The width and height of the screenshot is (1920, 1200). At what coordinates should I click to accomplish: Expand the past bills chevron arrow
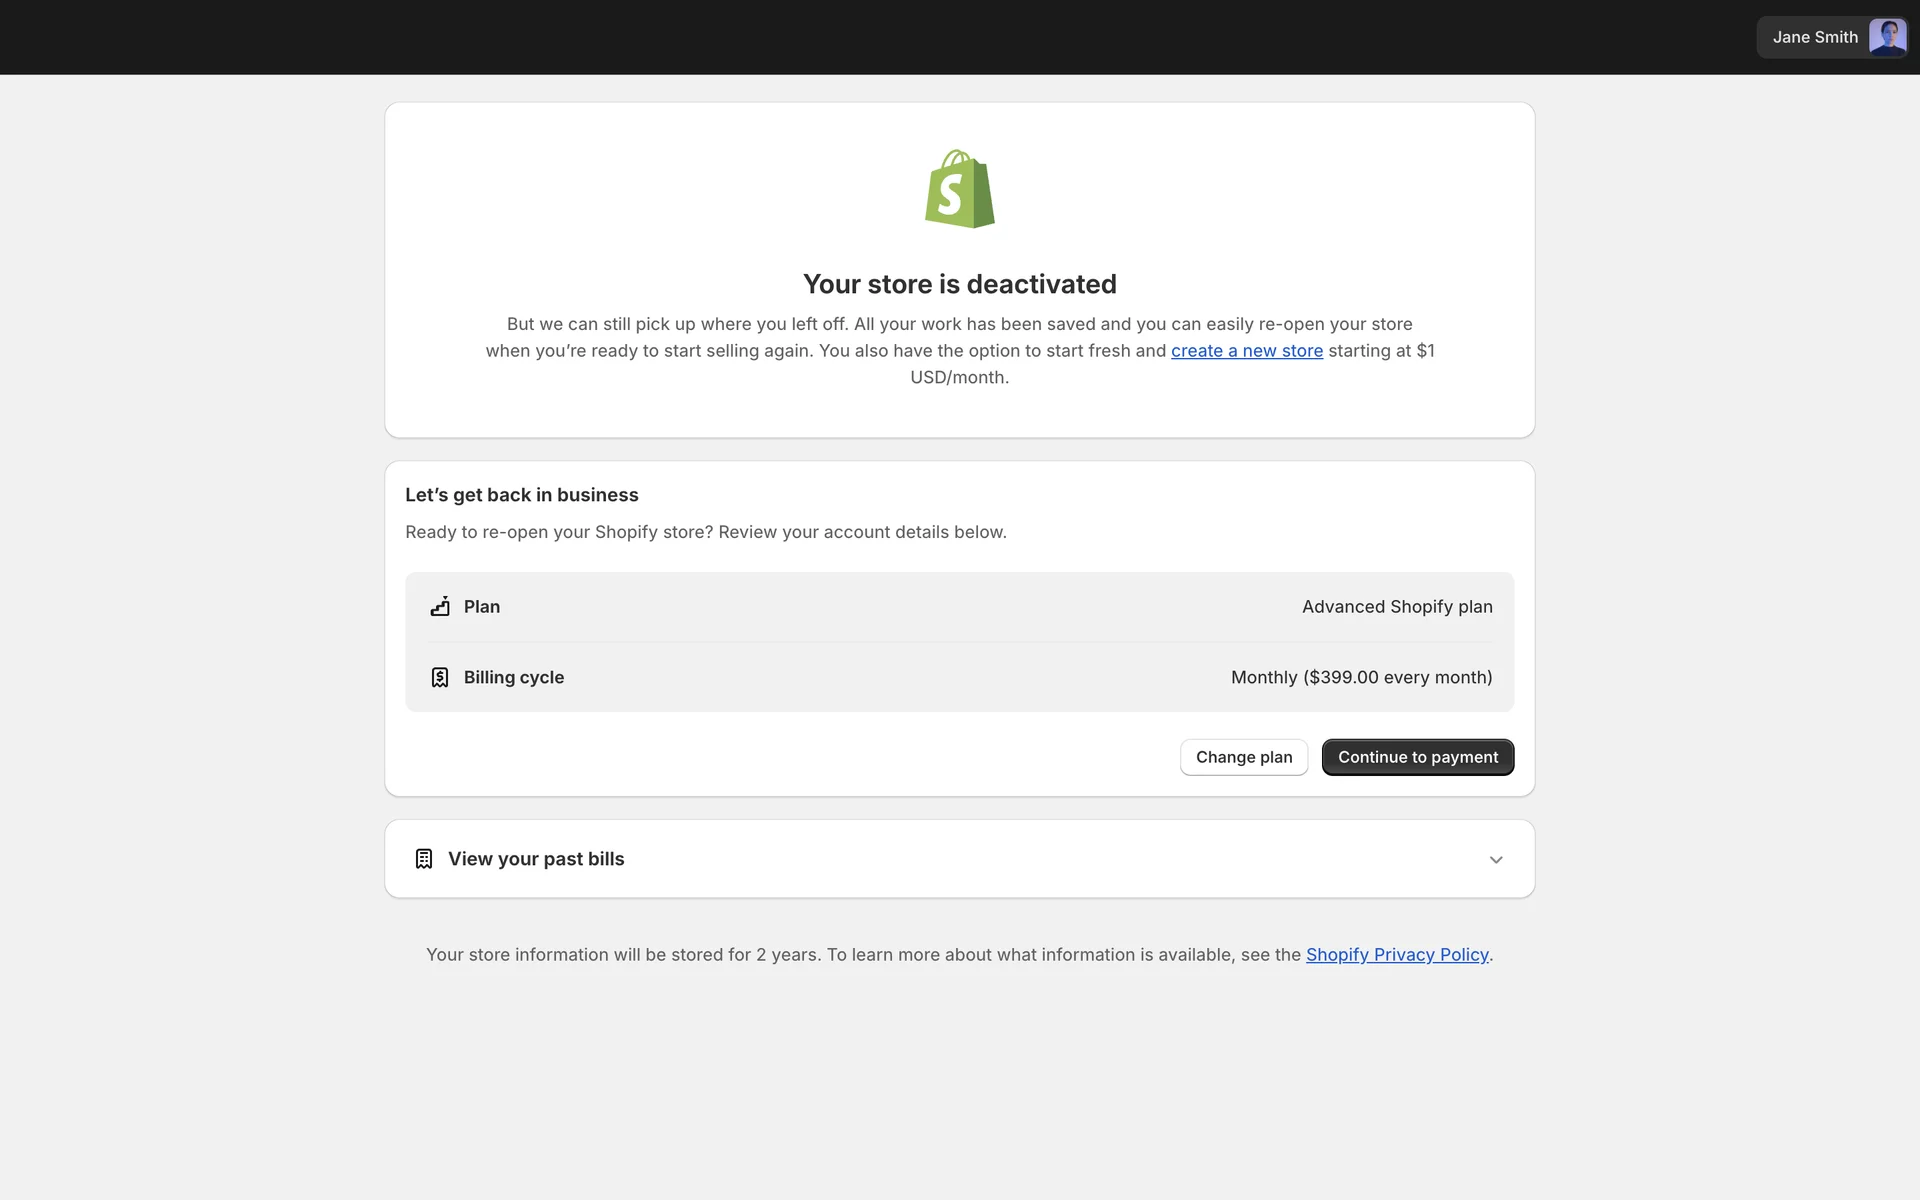[1496, 860]
